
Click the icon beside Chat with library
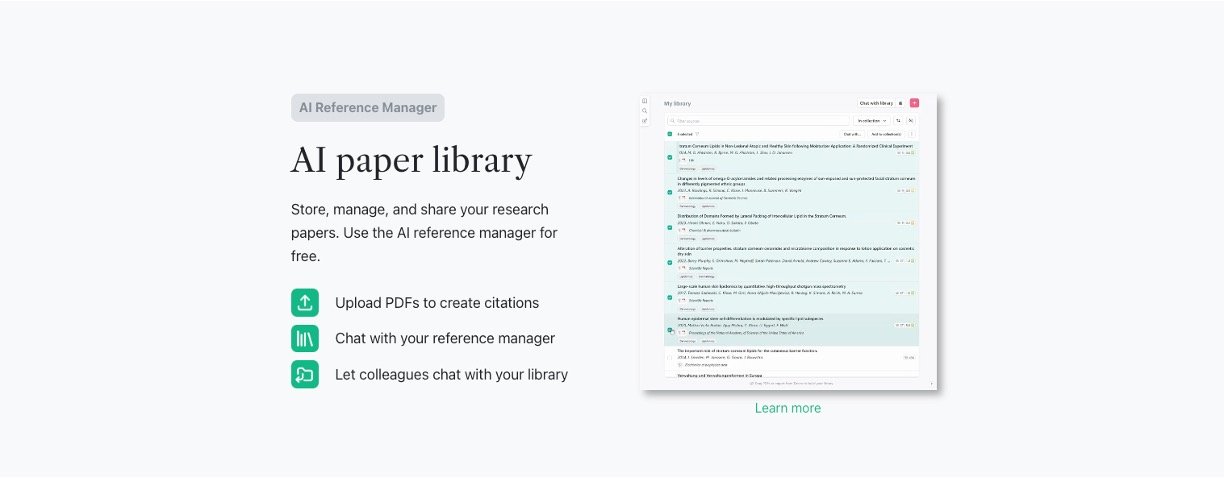900,103
